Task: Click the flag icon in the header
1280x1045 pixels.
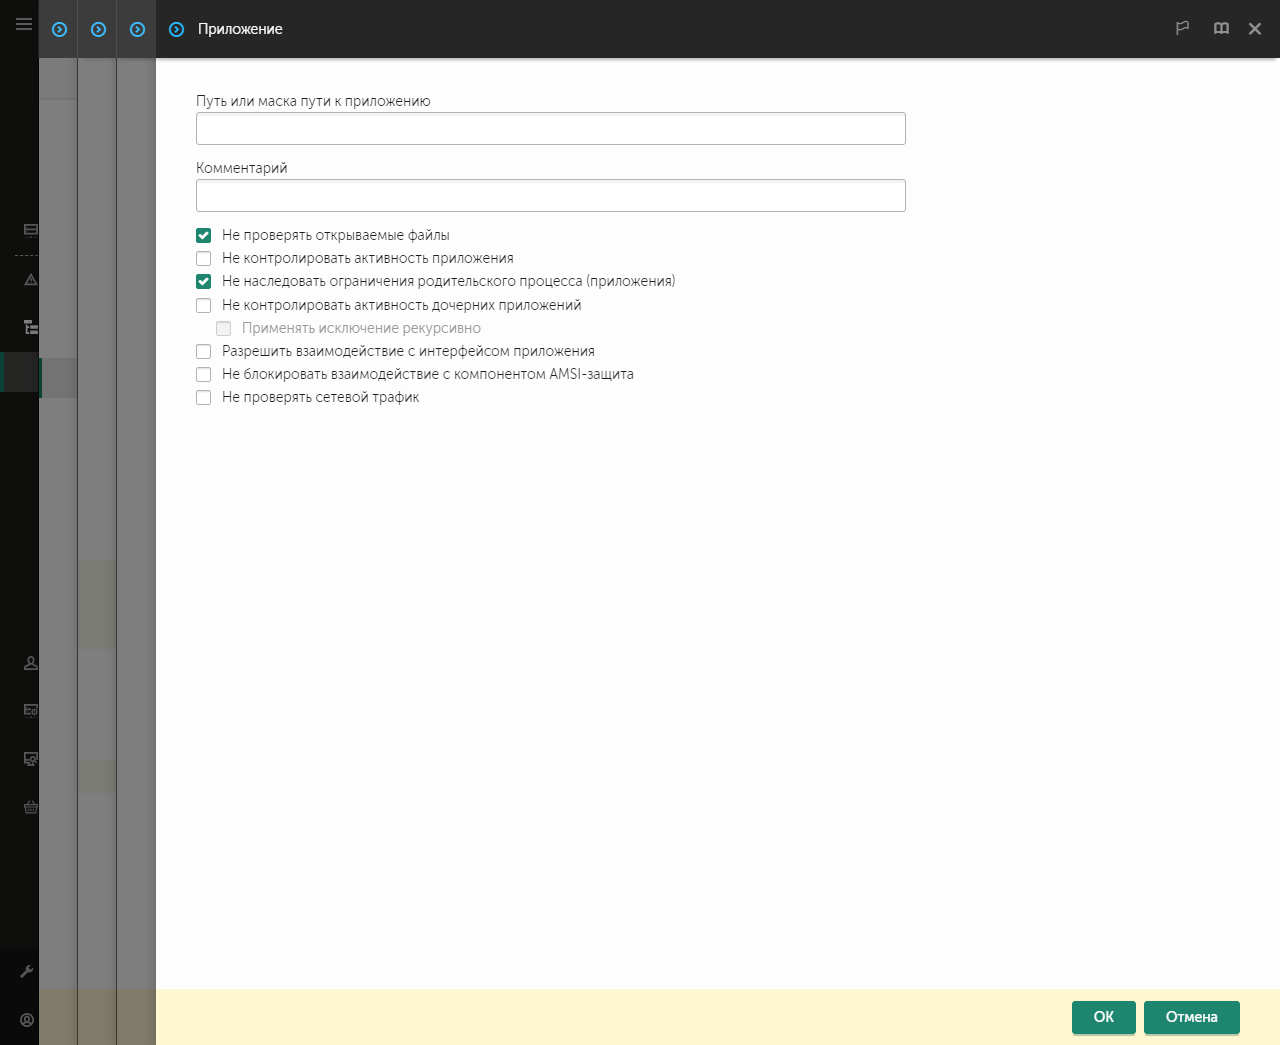Action: [1182, 28]
